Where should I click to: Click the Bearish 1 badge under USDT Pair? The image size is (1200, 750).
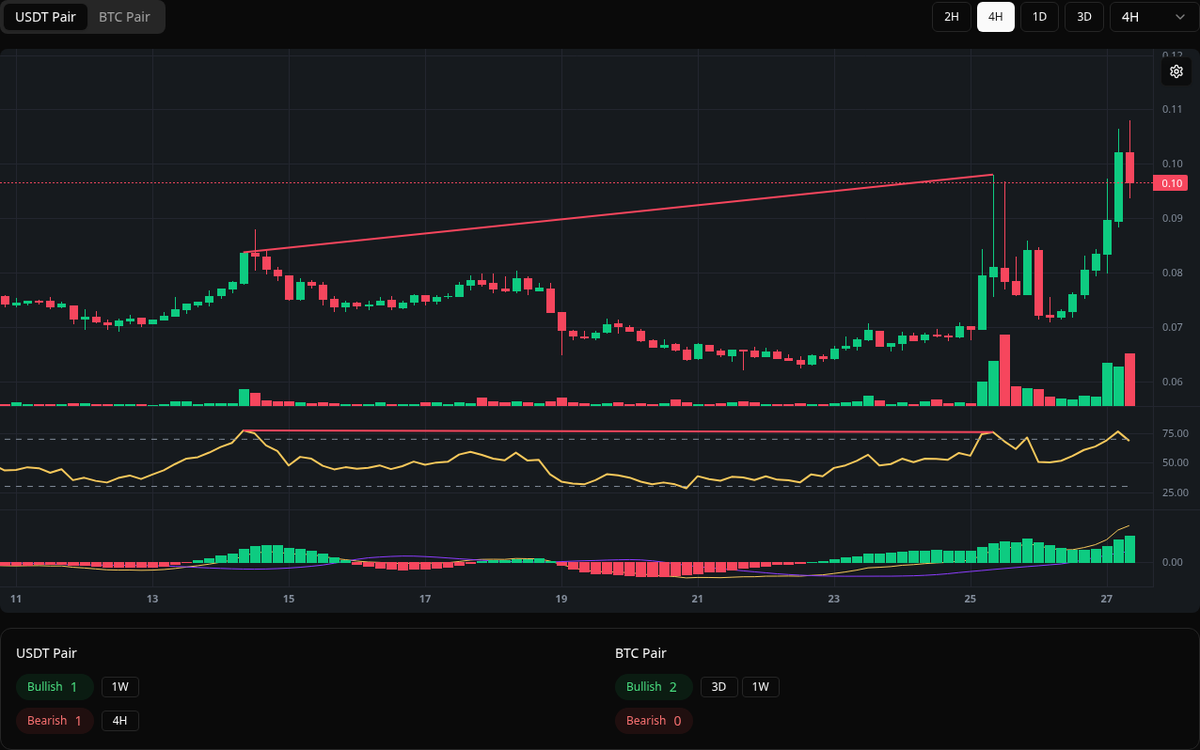(x=54, y=720)
